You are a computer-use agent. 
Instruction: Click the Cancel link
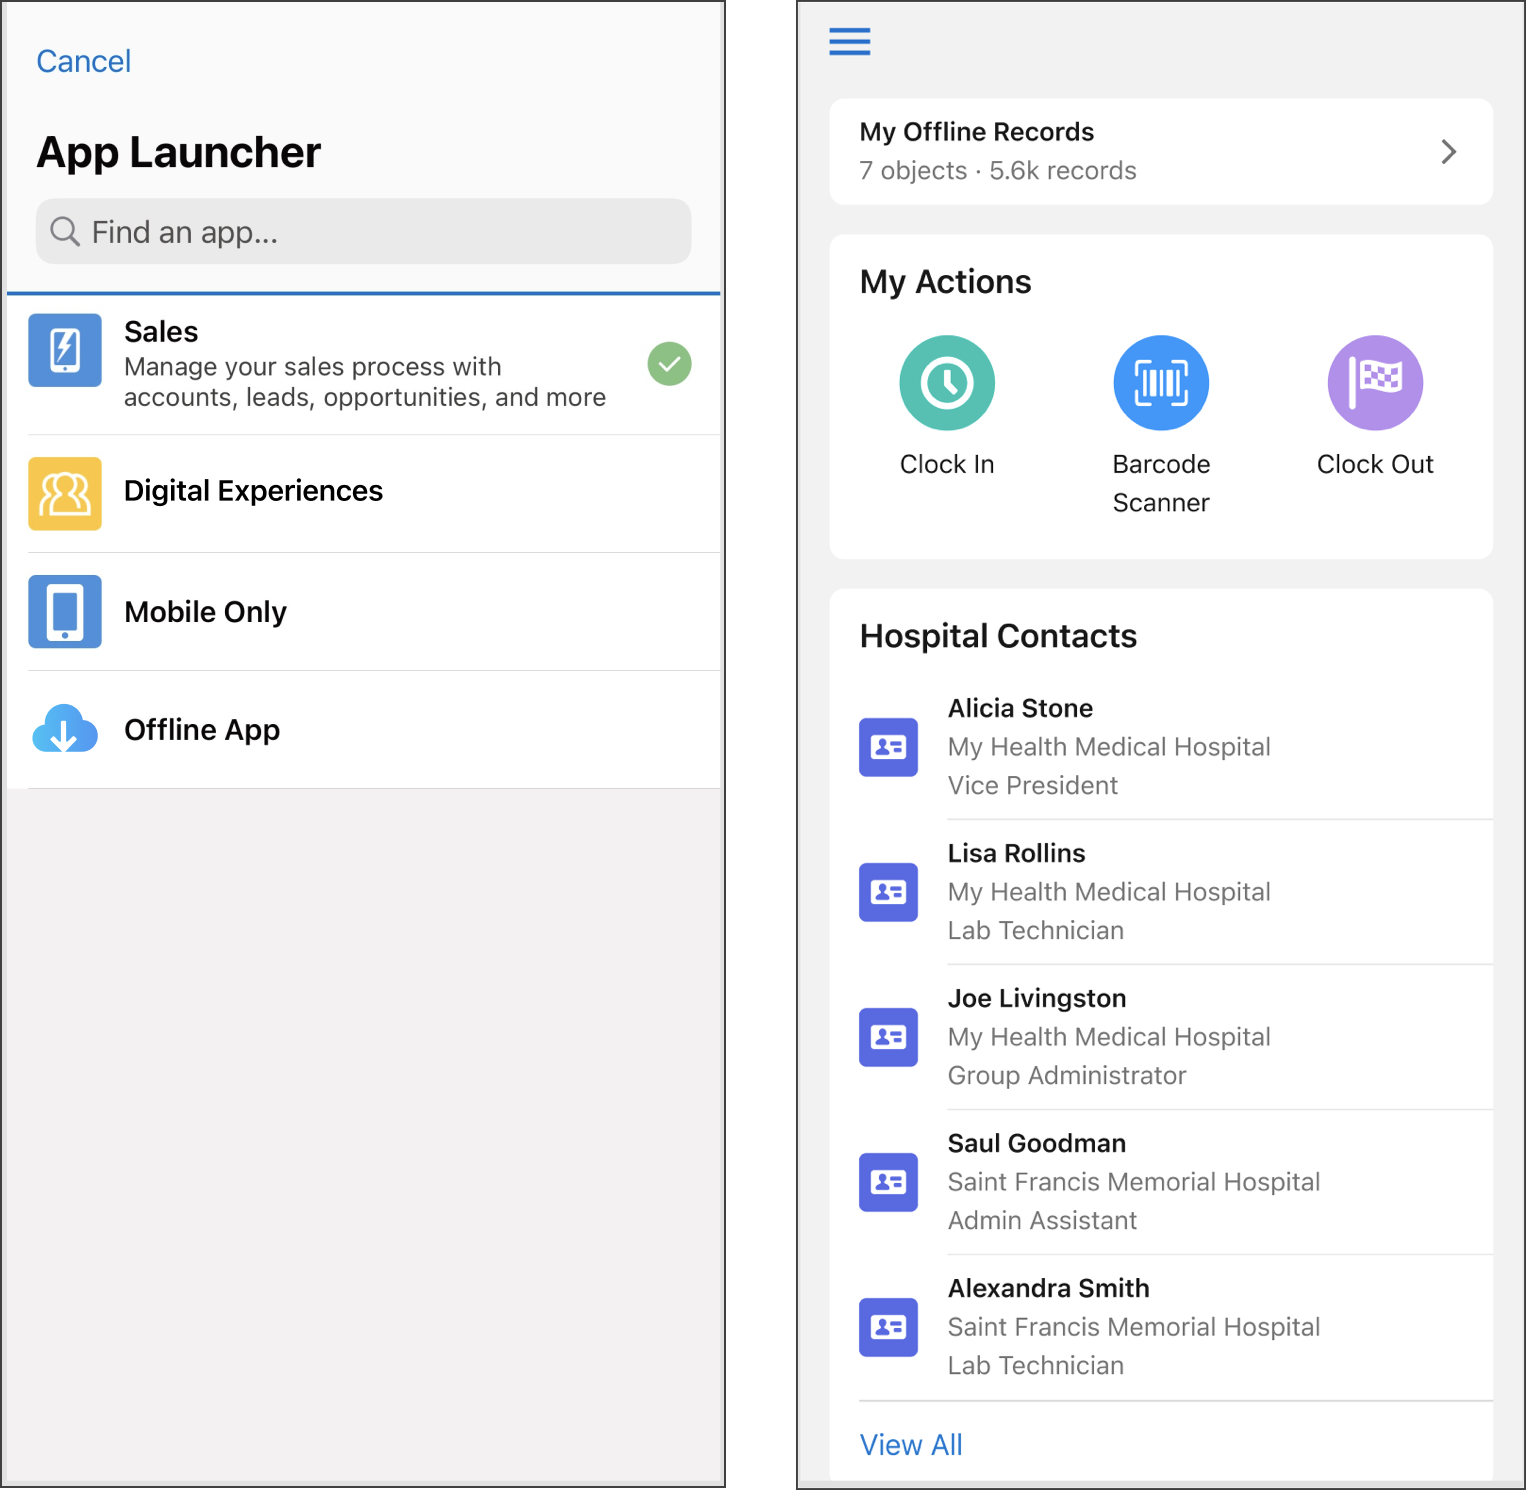(83, 60)
